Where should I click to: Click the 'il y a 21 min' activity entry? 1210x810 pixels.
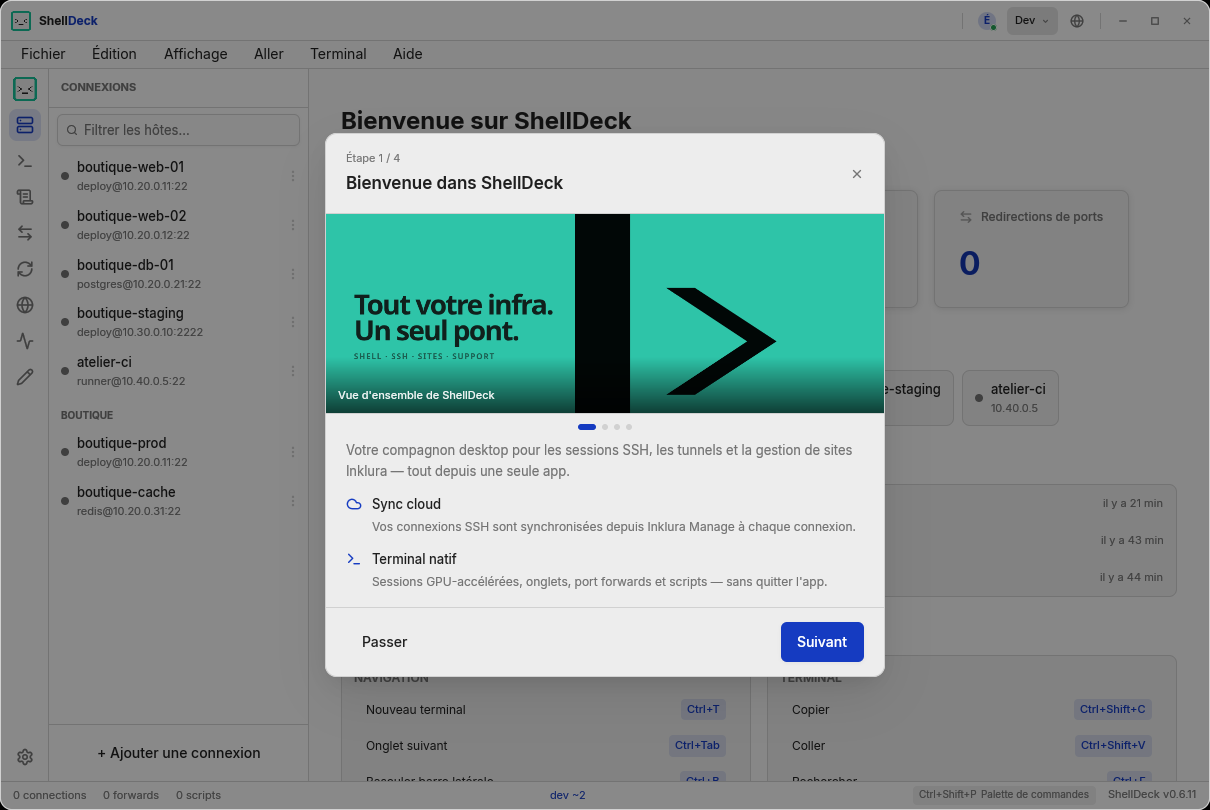(x=1132, y=504)
